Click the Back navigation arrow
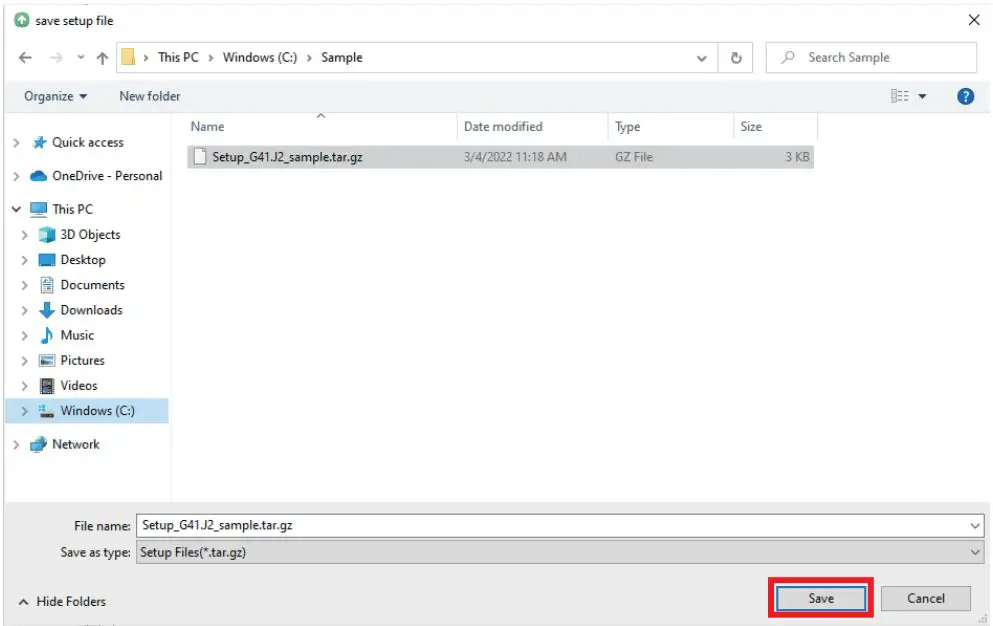The height and width of the screenshot is (626, 993). tap(25, 58)
